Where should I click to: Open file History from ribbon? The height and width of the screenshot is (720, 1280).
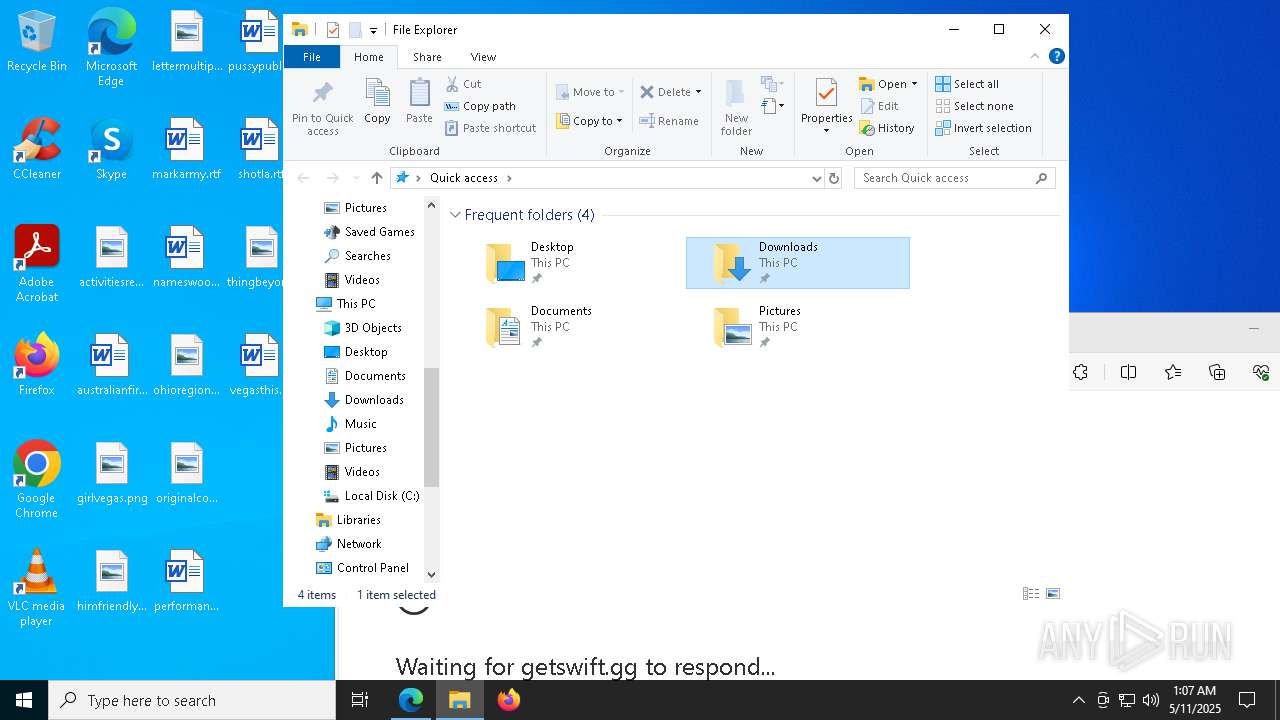click(887, 128)
